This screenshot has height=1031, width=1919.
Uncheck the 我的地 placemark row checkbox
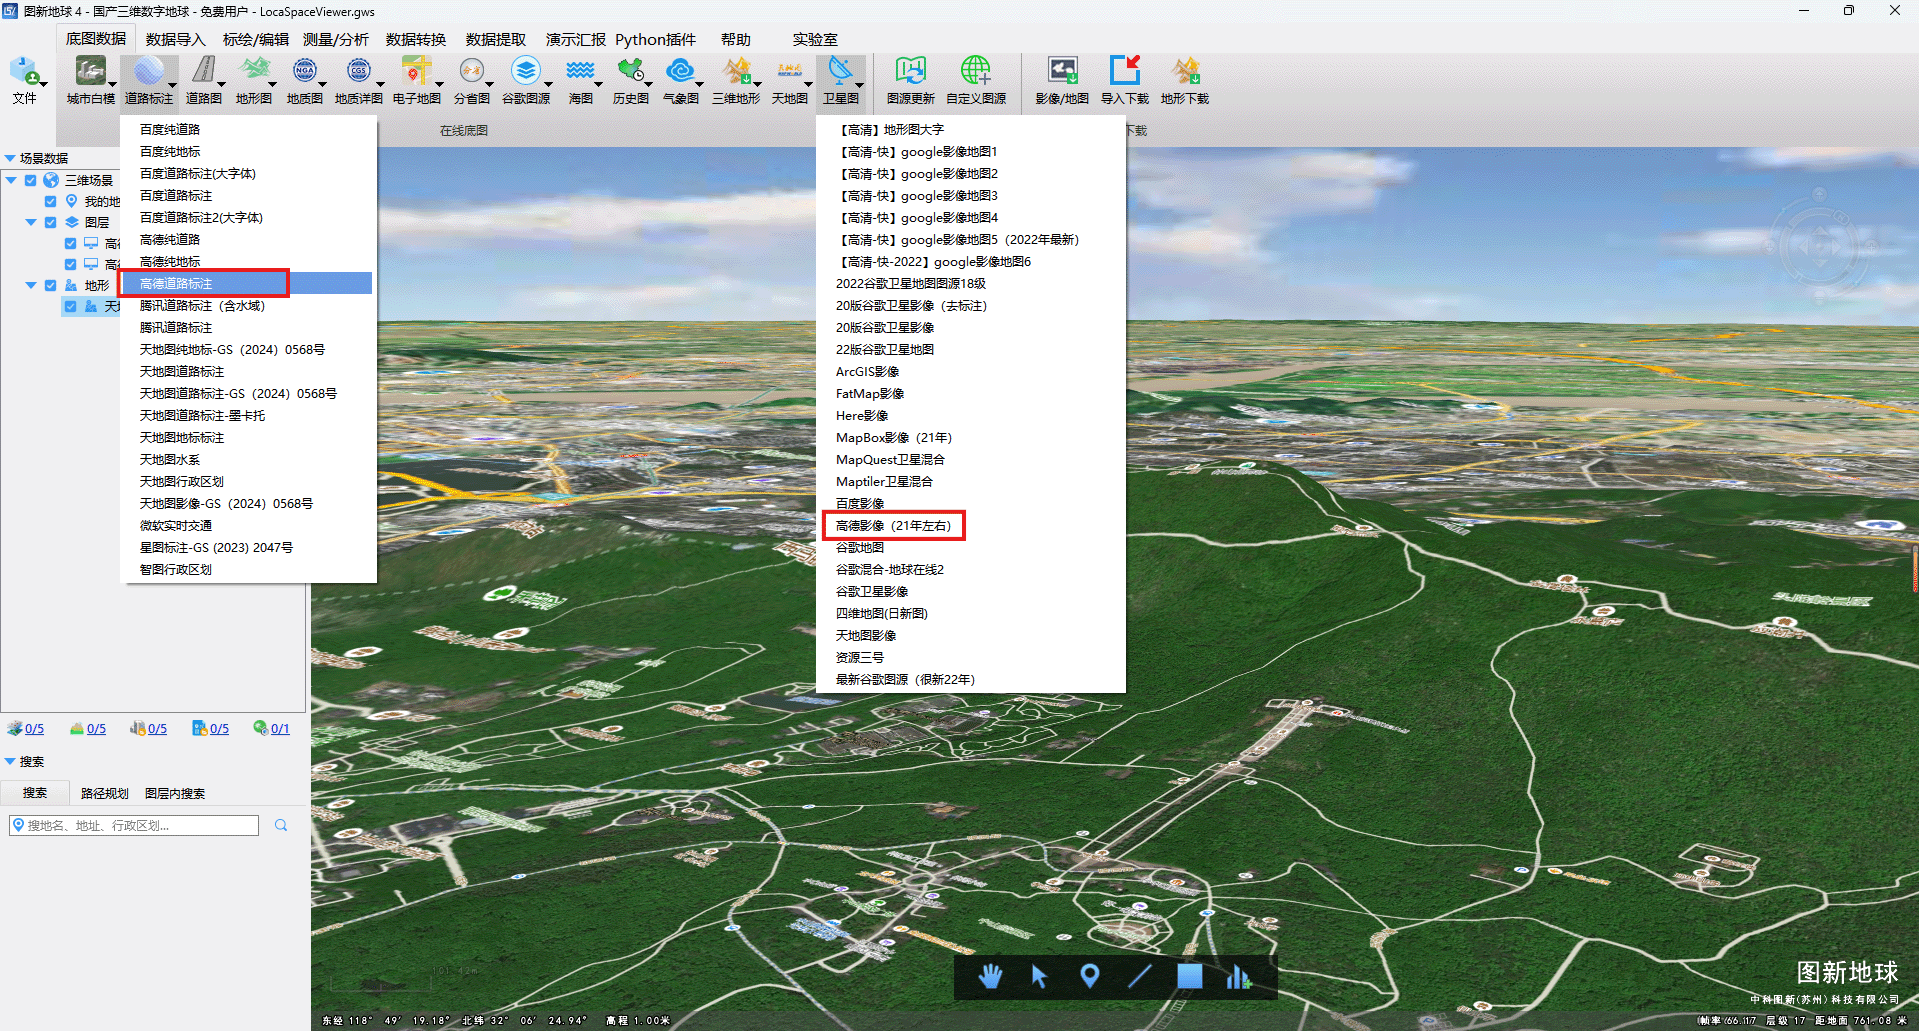50,202
